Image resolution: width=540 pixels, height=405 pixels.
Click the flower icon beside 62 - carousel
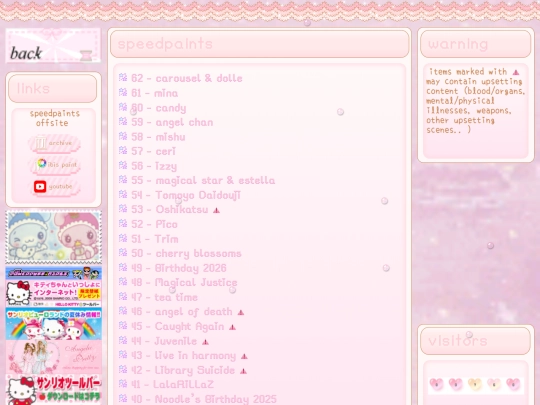coord(123,77)
